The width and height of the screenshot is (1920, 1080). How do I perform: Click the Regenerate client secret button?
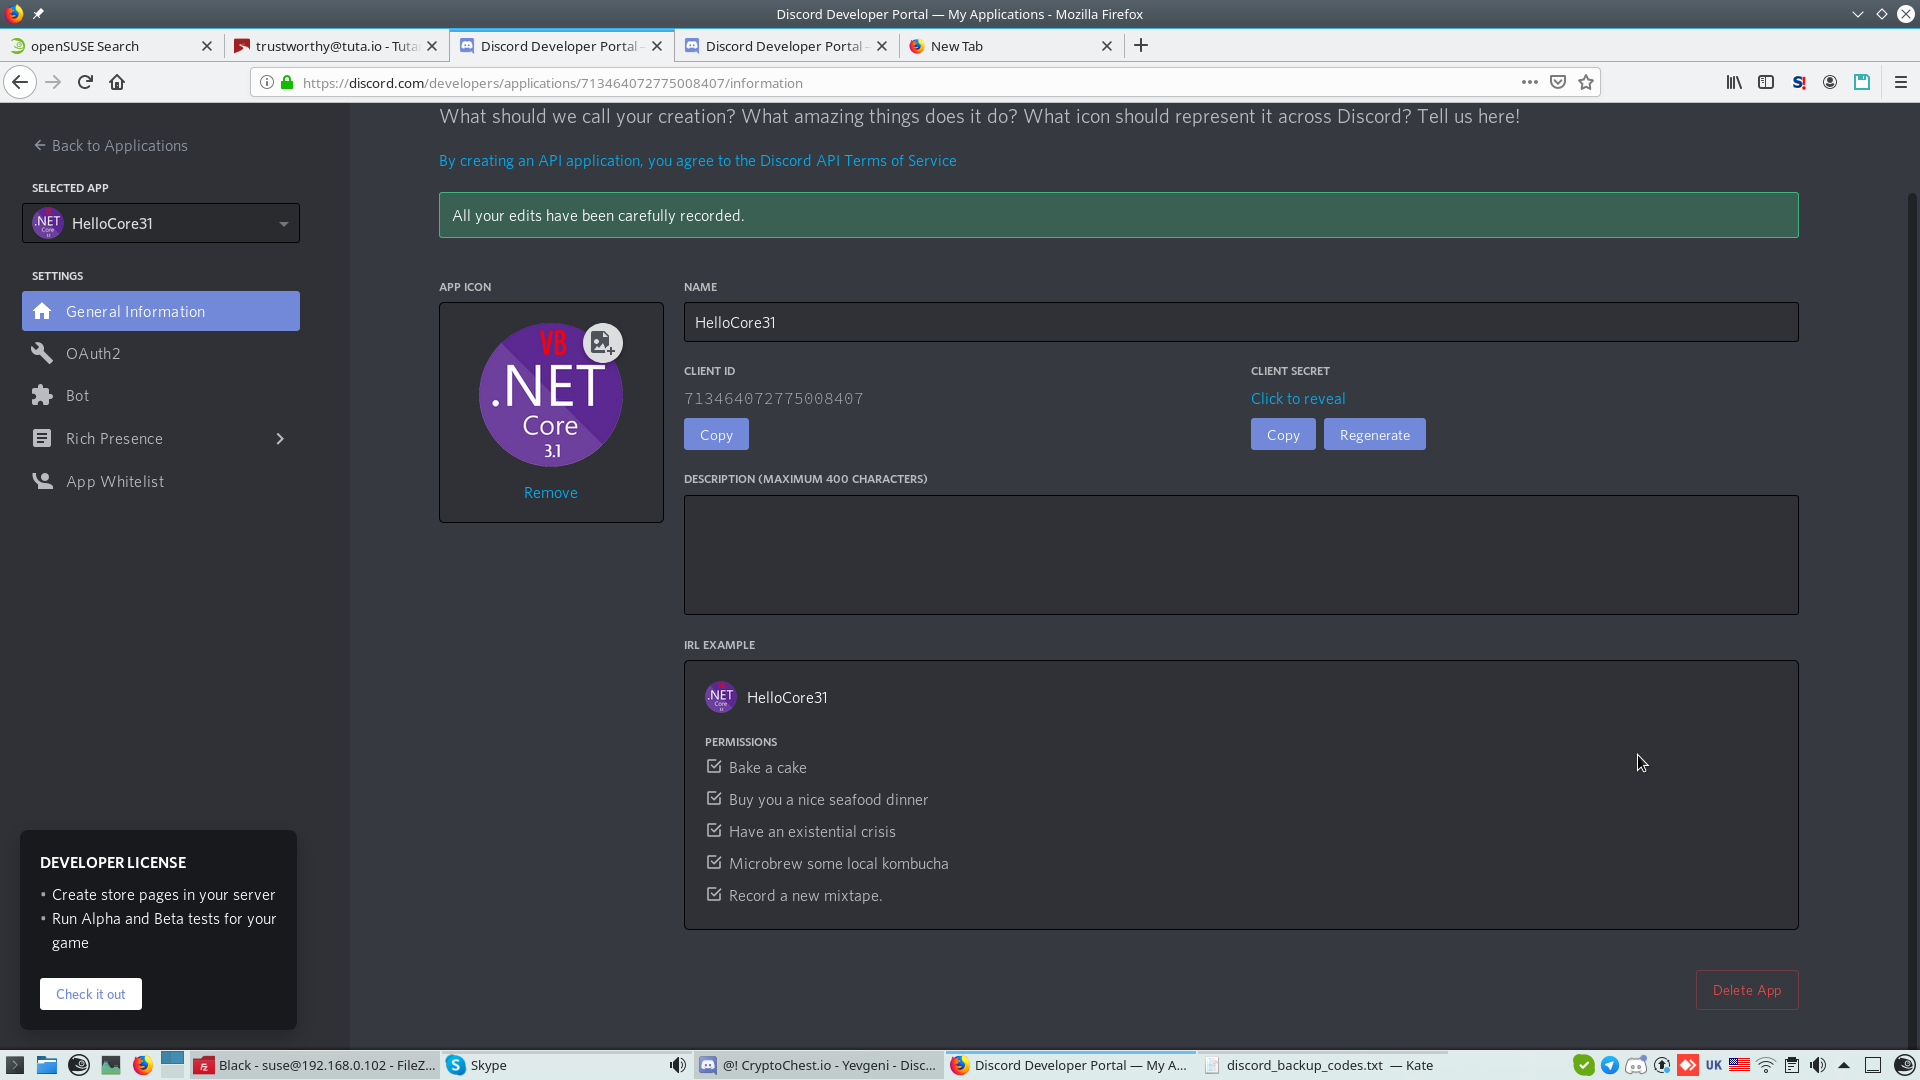[1374, 435]
